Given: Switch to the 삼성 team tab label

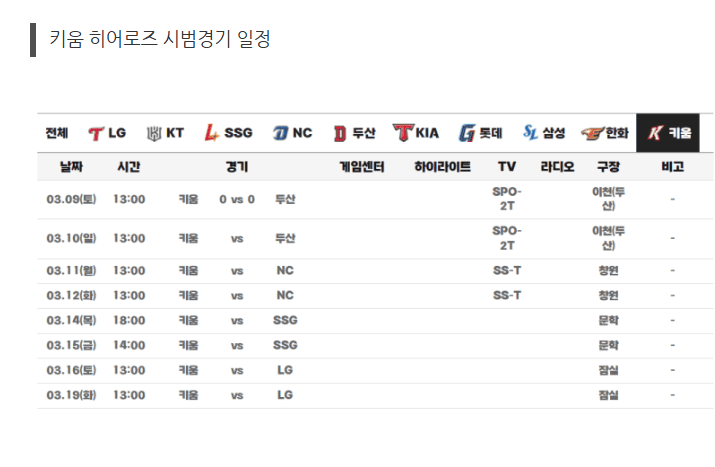Looking at the screenshot, I should 554,133.
